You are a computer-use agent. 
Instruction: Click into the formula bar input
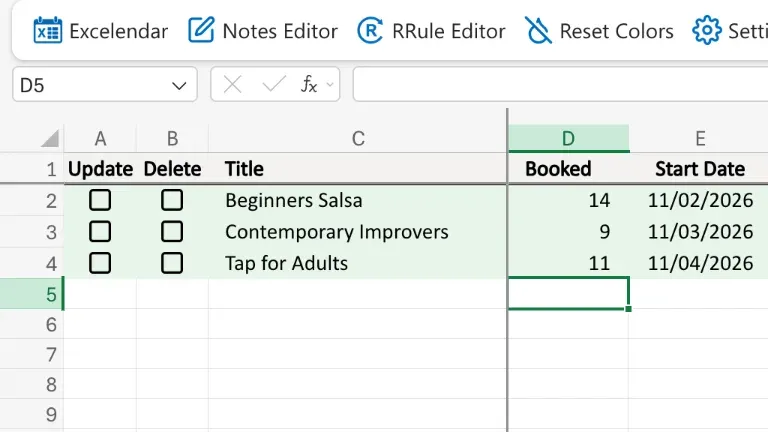(x=560, y=85)
